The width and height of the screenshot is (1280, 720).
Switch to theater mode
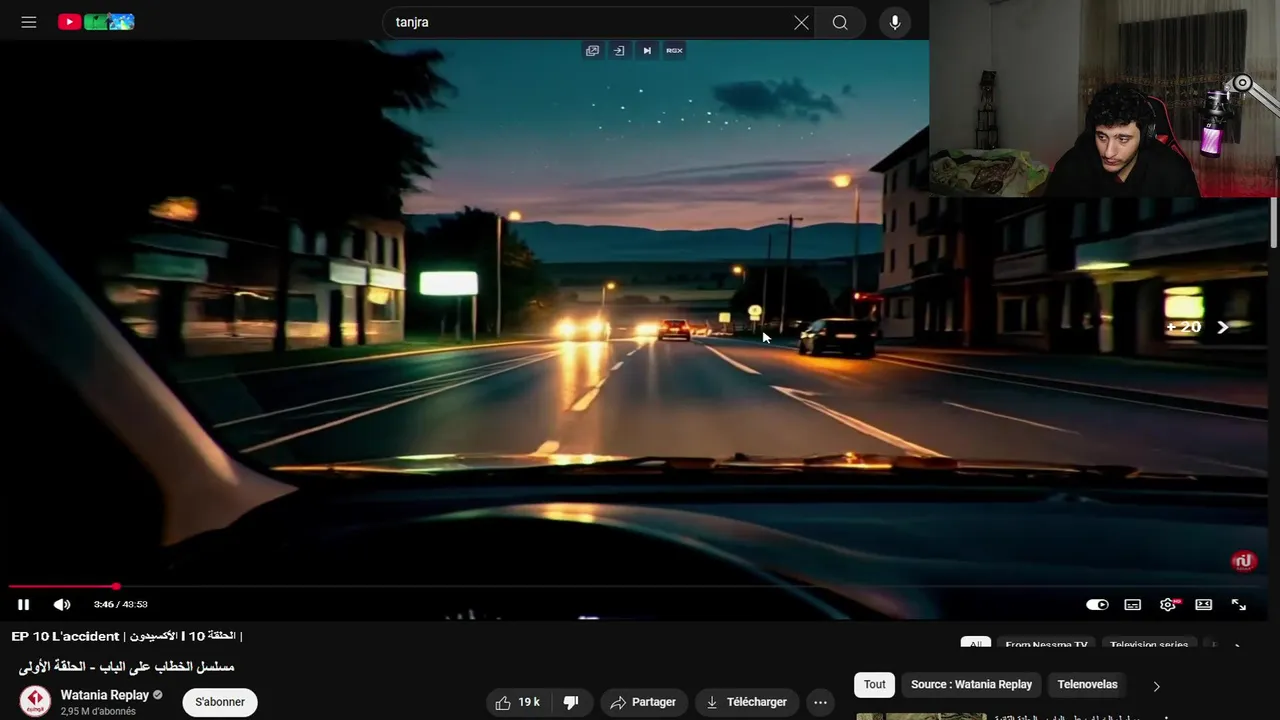coord(1204,604)
